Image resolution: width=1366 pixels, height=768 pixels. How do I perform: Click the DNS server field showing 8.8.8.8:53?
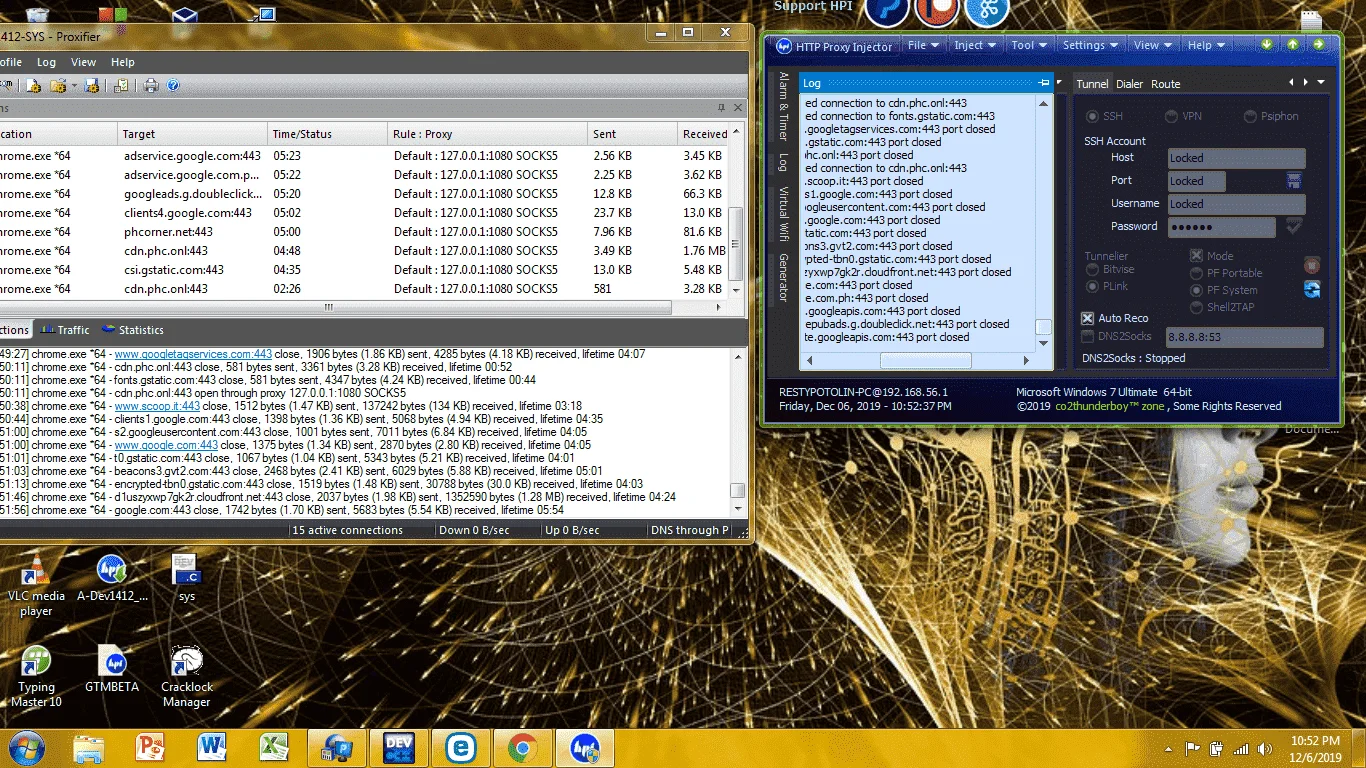pos(1245,338)
